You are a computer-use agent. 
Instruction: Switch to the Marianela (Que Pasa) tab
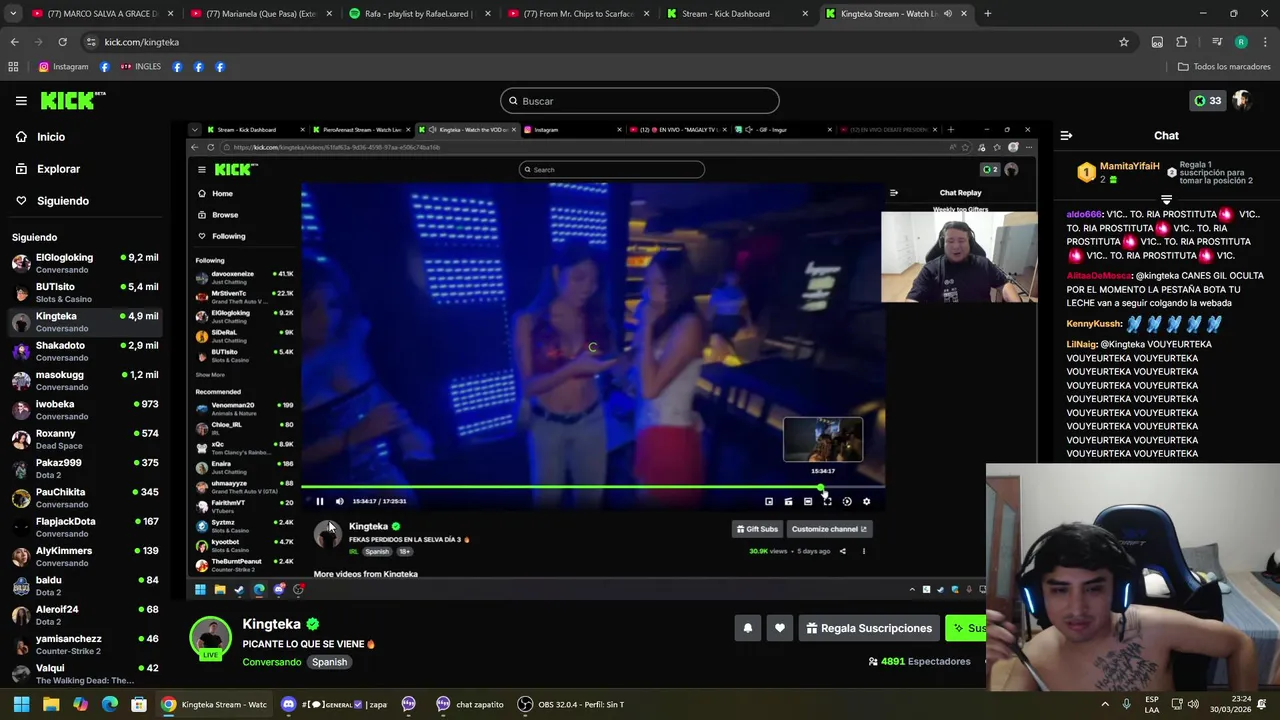[x=261, y=14]
